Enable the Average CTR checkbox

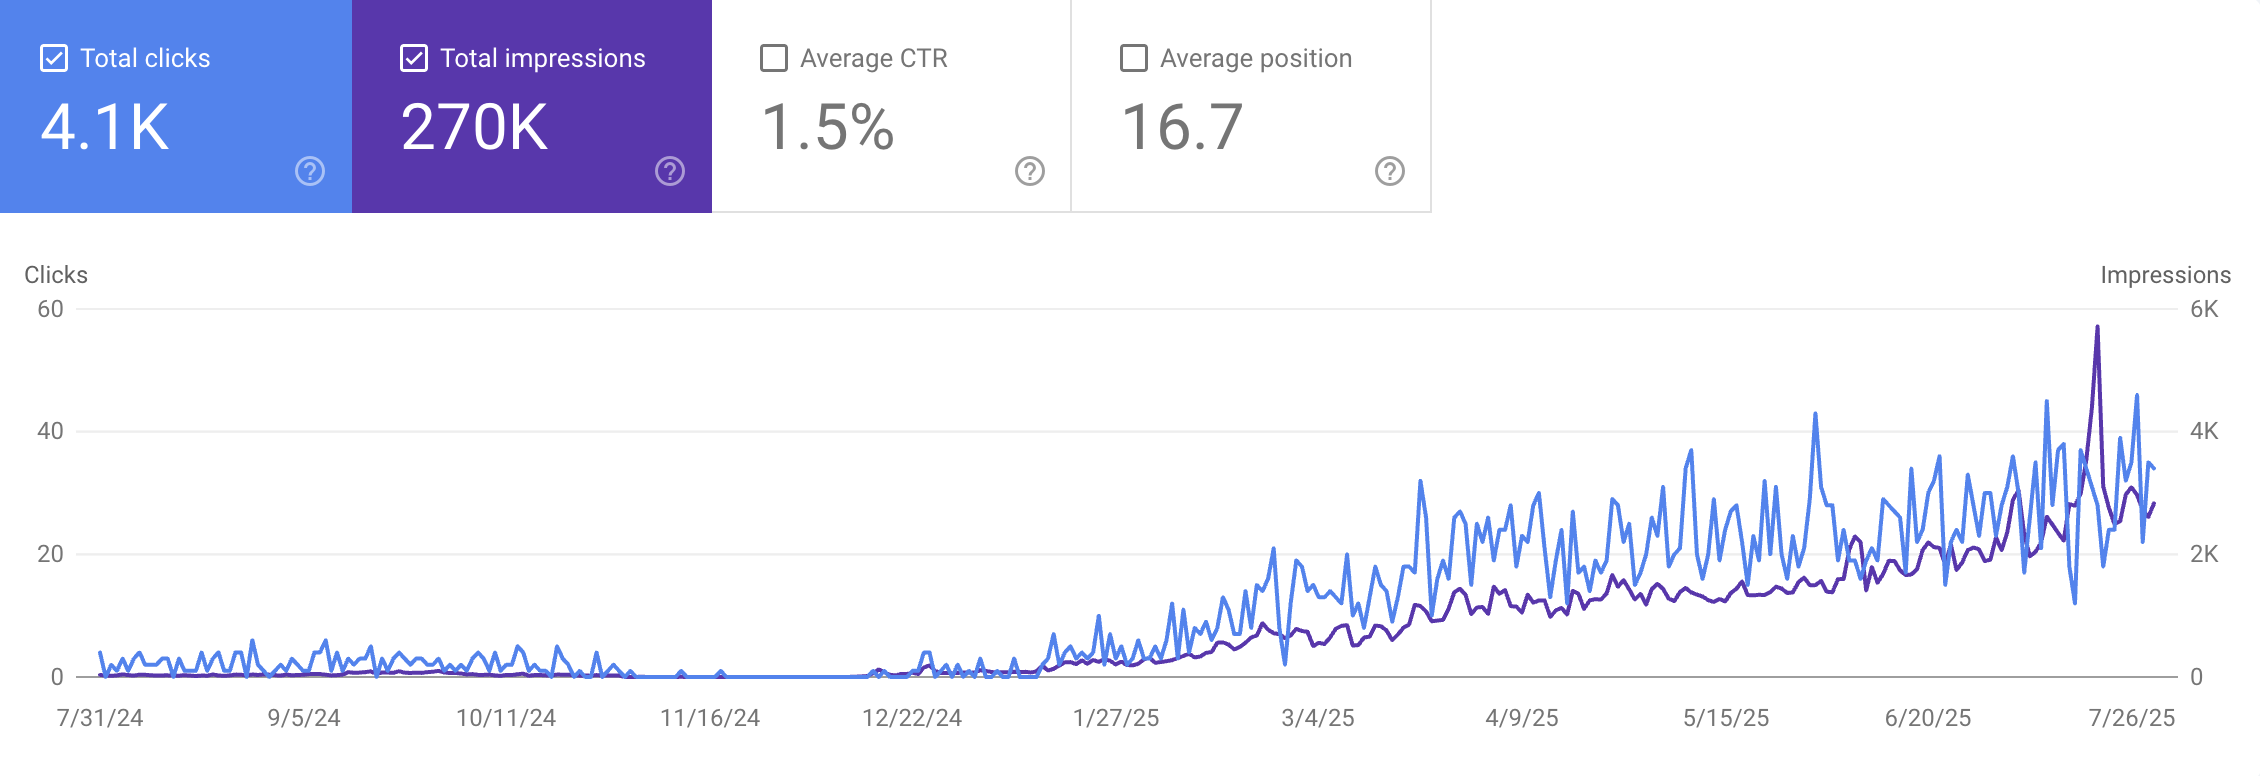(774, 58)
